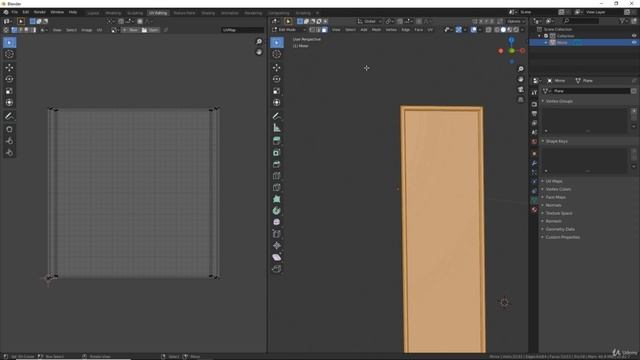Select the Rip Region tool

[x=277, y=269]
